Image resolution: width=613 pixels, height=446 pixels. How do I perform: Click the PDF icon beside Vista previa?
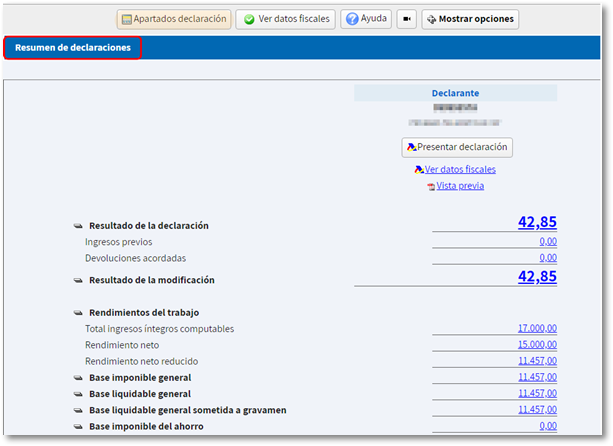click(430, 187)
